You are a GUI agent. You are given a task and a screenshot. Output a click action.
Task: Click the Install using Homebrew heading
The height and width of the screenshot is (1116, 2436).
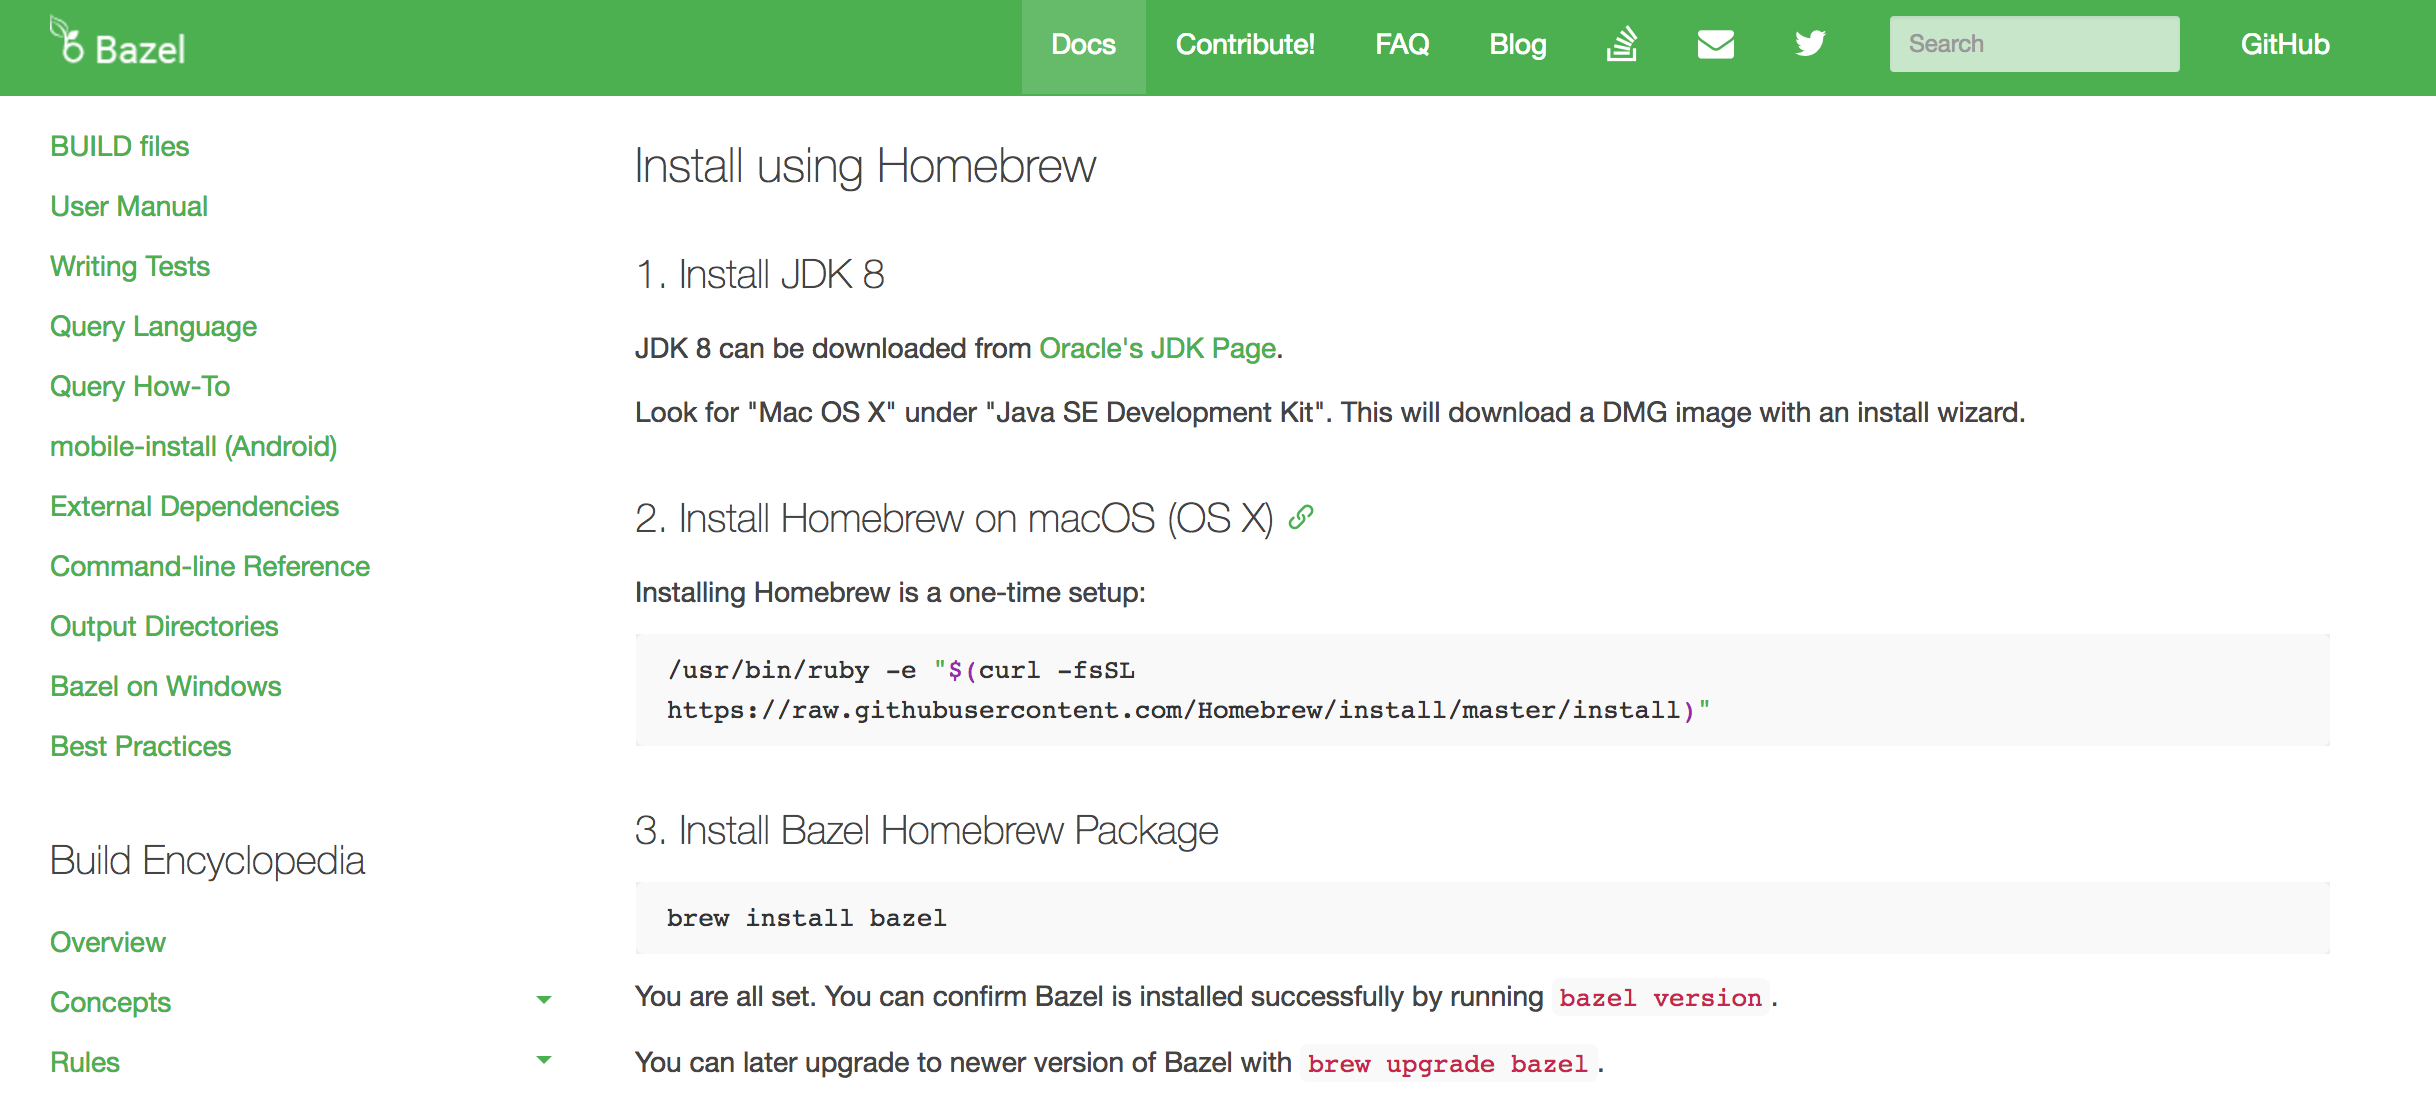[865, 166]
